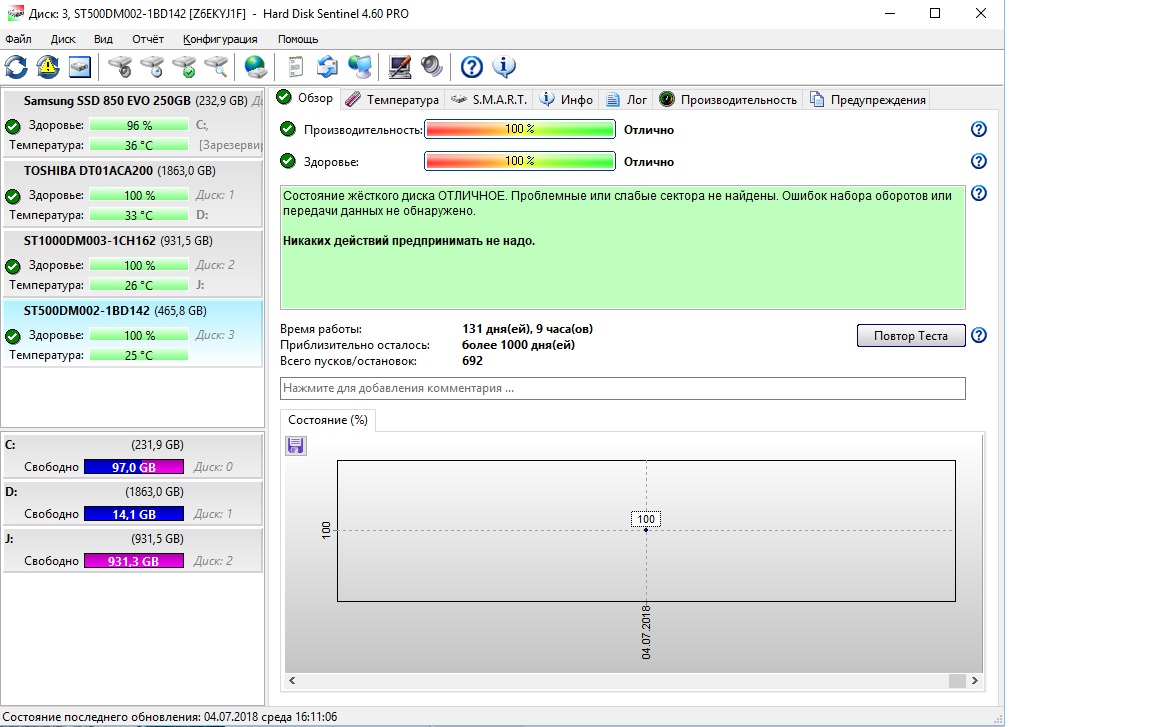Click the grey speaker toolbar icon
The height and width of the screenshot is (727, 1152).
432,67
